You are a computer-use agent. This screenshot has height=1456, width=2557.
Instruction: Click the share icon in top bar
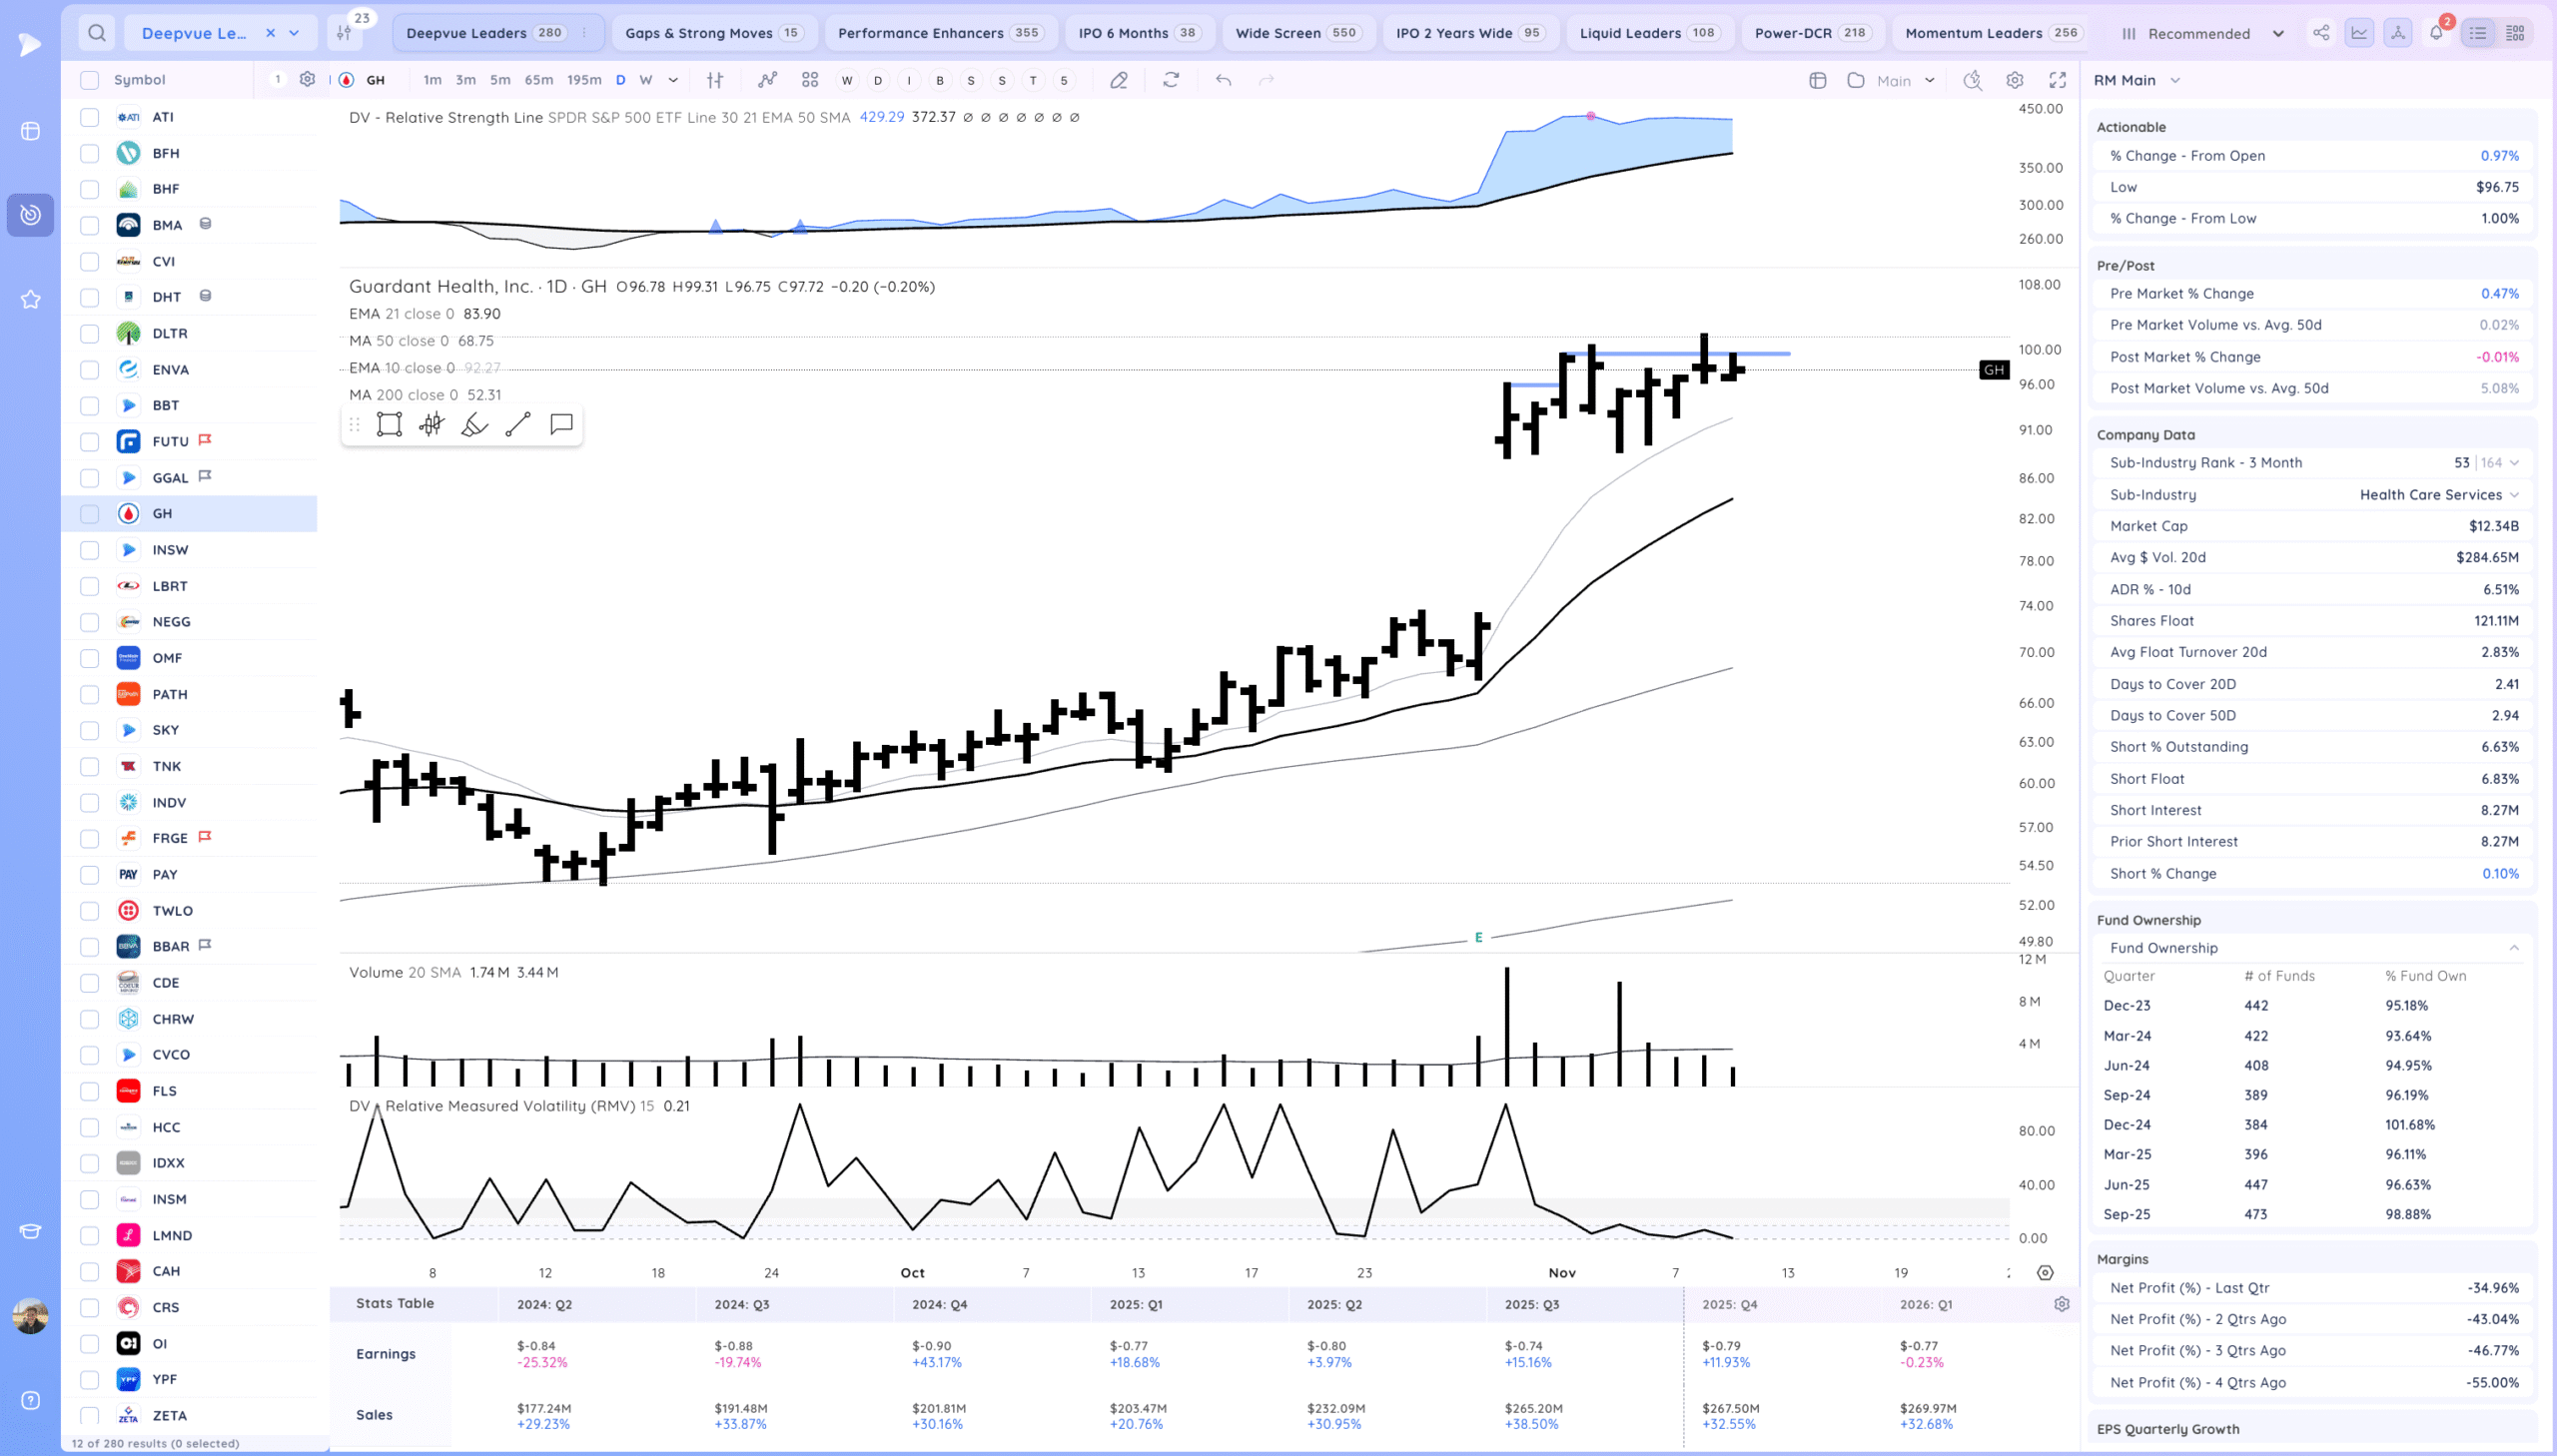click(x=2321, y=33)
